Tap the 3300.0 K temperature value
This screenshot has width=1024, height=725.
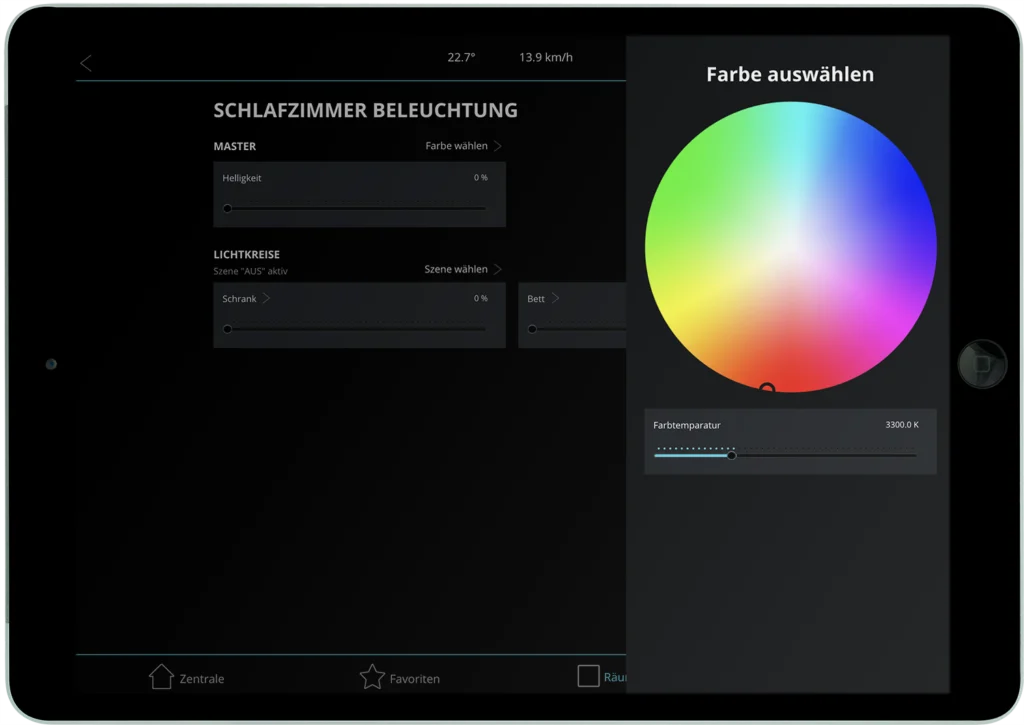click(900, 424)
